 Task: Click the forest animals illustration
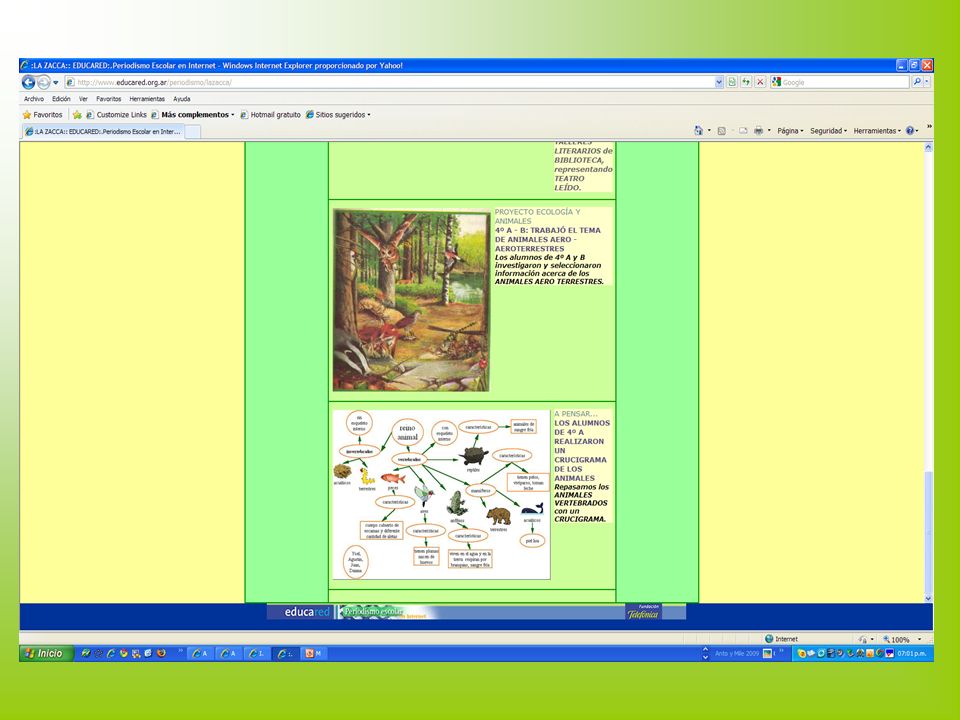(411, 300)
